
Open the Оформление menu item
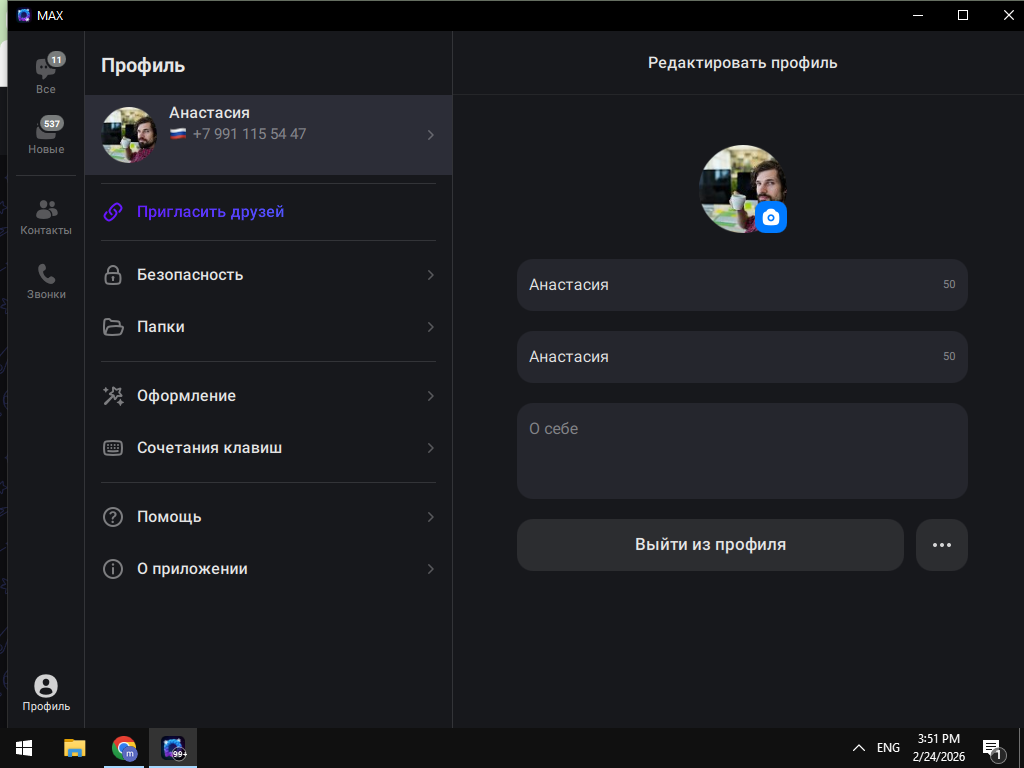[x=268, y=396]
